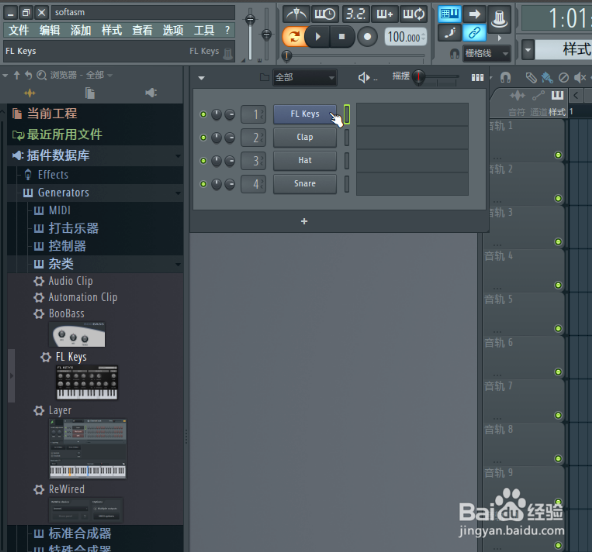Arm recording with the record button
Image resolution: width=592 pixels, height=552 pixels.
(x=367, y=37)
